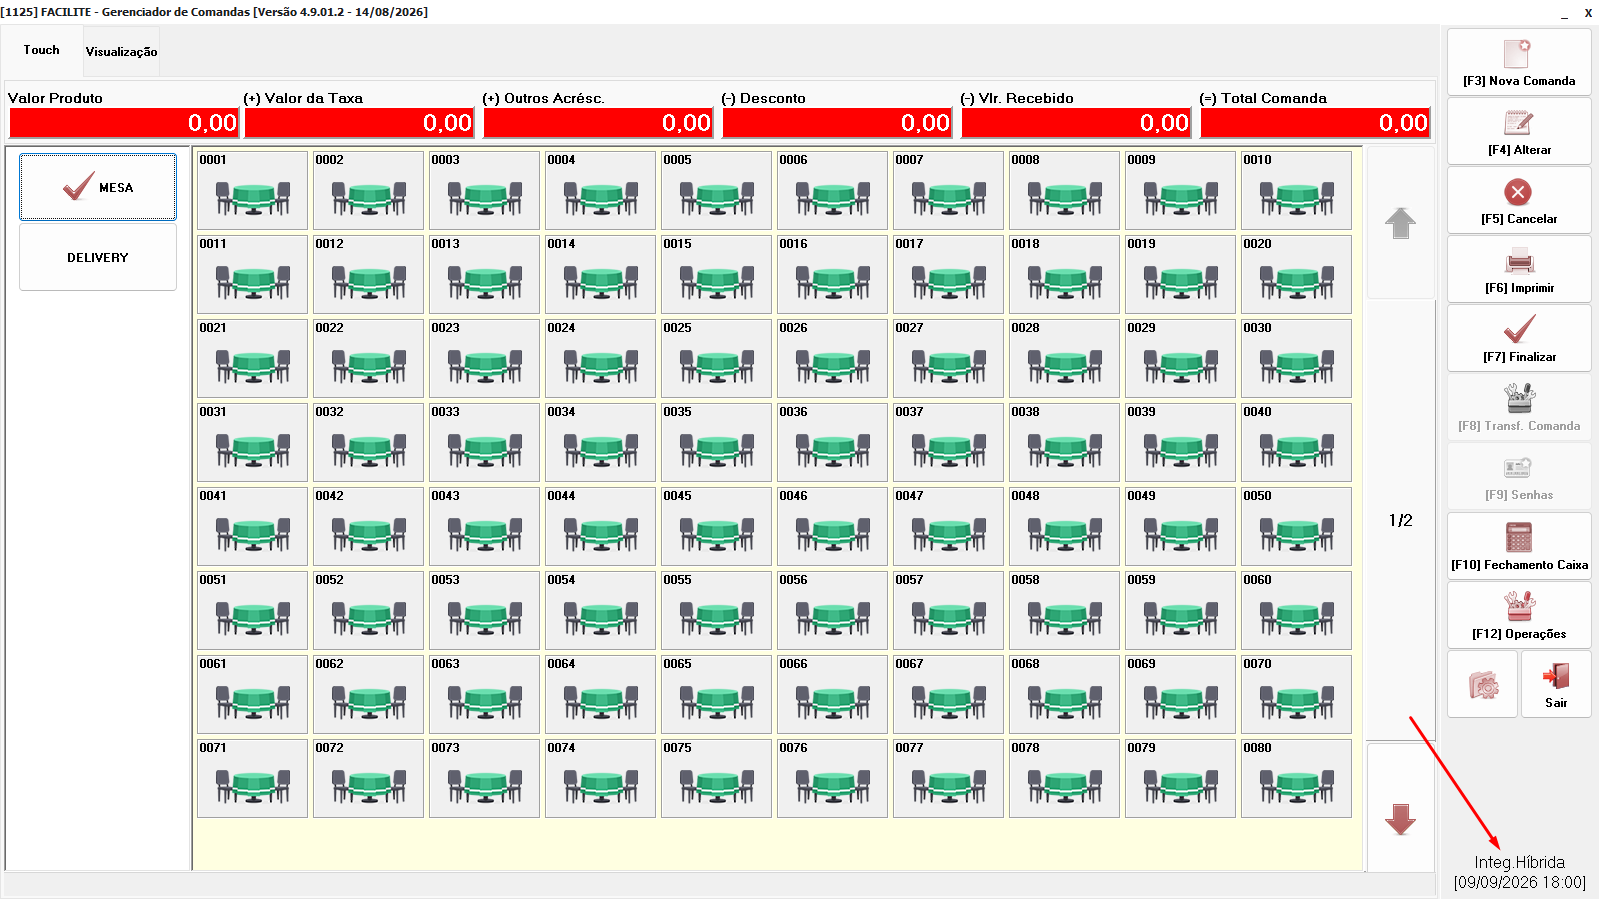Click the Desconto red value field
This screenshot has height=899, width=1599.
(837, 123)
